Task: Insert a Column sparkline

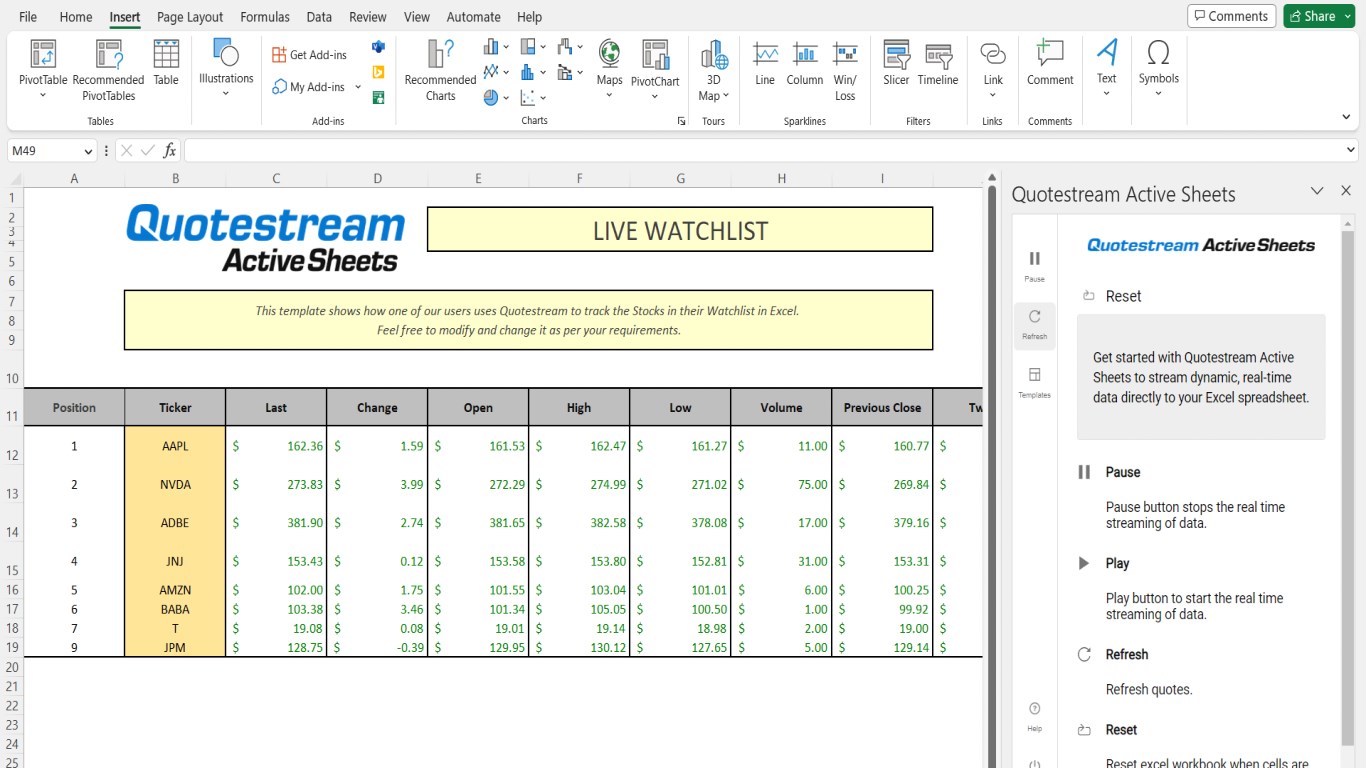Action: pyautogui.click(x=804, y=65)
